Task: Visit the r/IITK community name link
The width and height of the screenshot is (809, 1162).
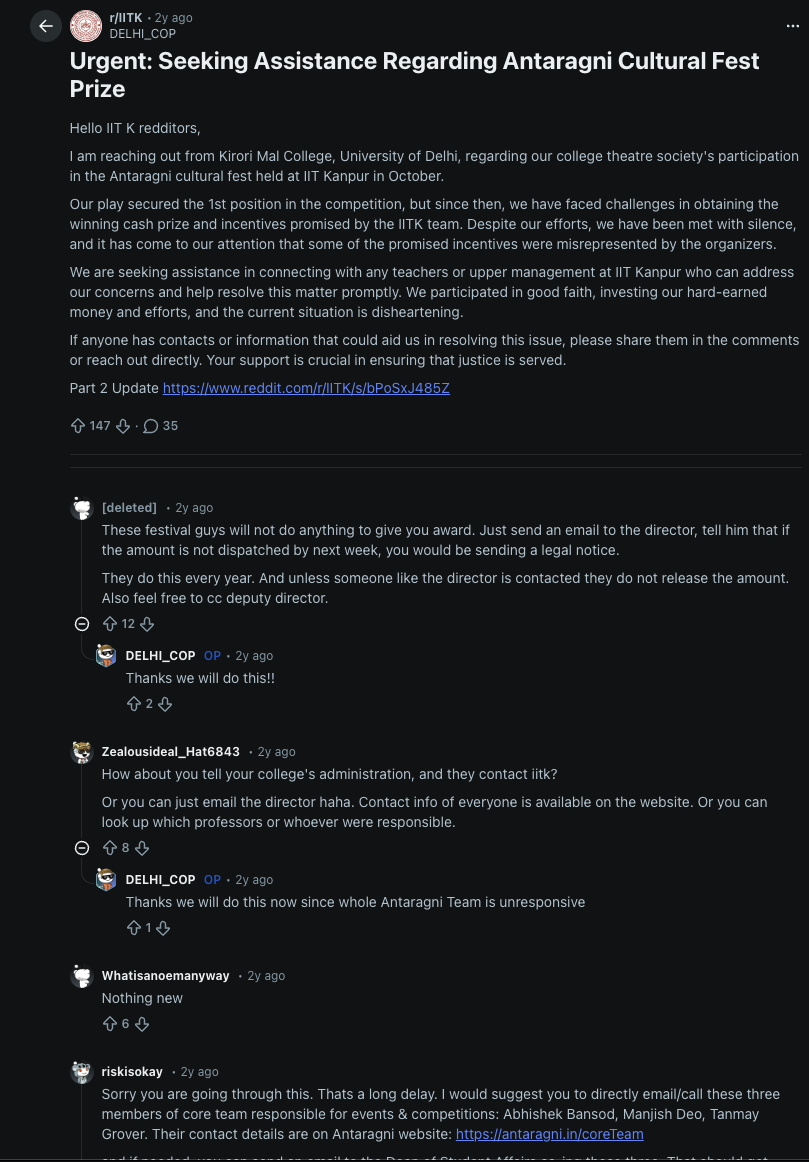Action: pyautogui.click(x=126, y=18)
